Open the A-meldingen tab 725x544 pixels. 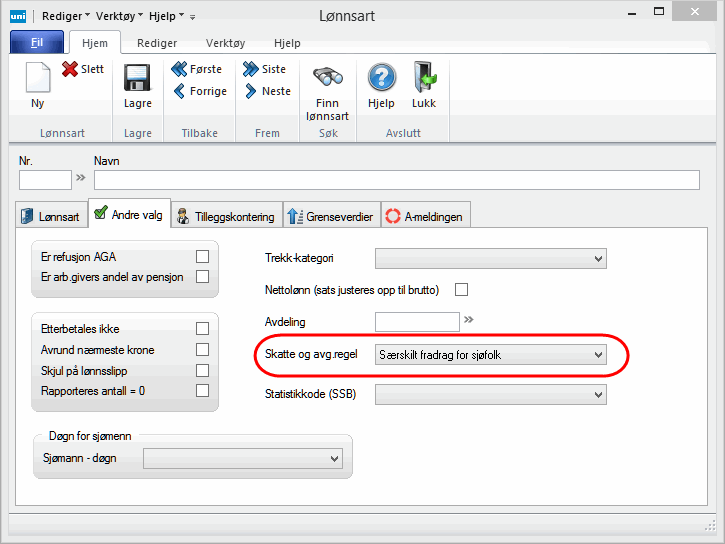[x=426, y=215]
